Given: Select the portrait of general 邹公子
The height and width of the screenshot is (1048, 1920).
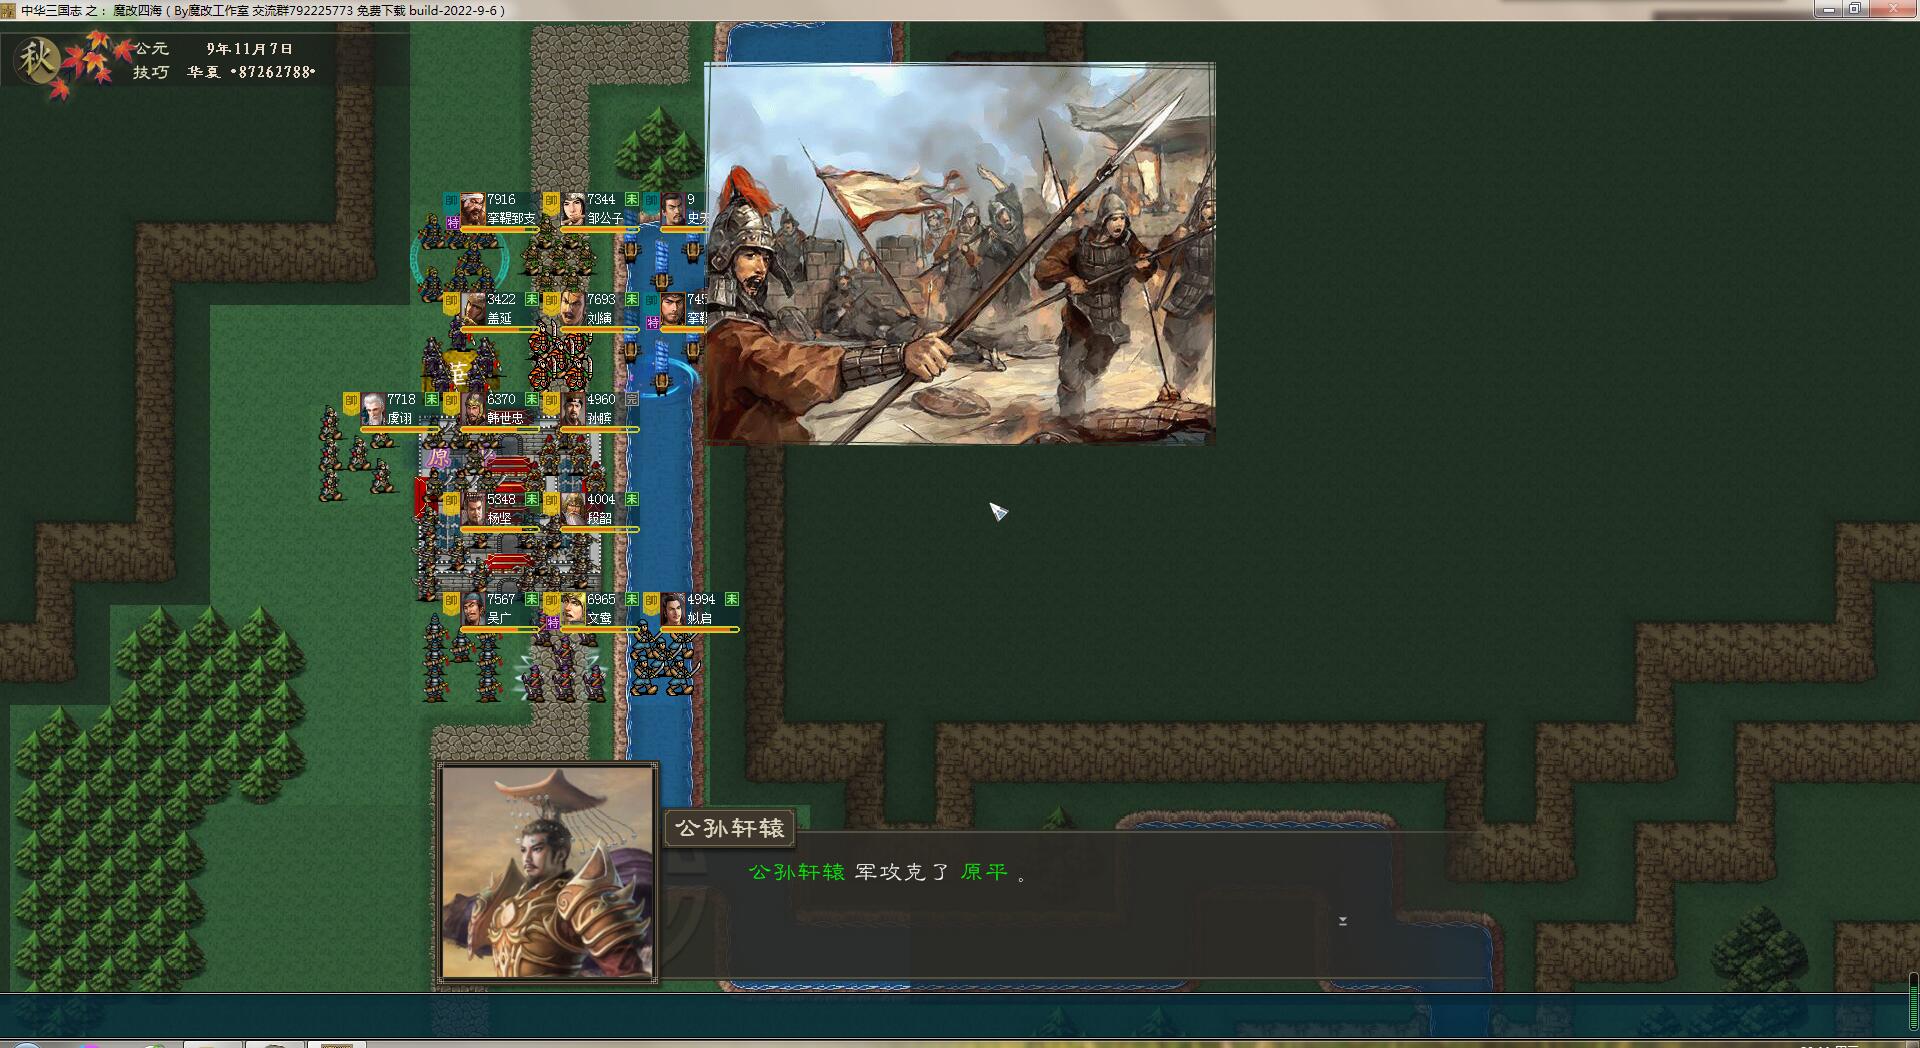Looking at the screenshot, I should tap(573, 209).
